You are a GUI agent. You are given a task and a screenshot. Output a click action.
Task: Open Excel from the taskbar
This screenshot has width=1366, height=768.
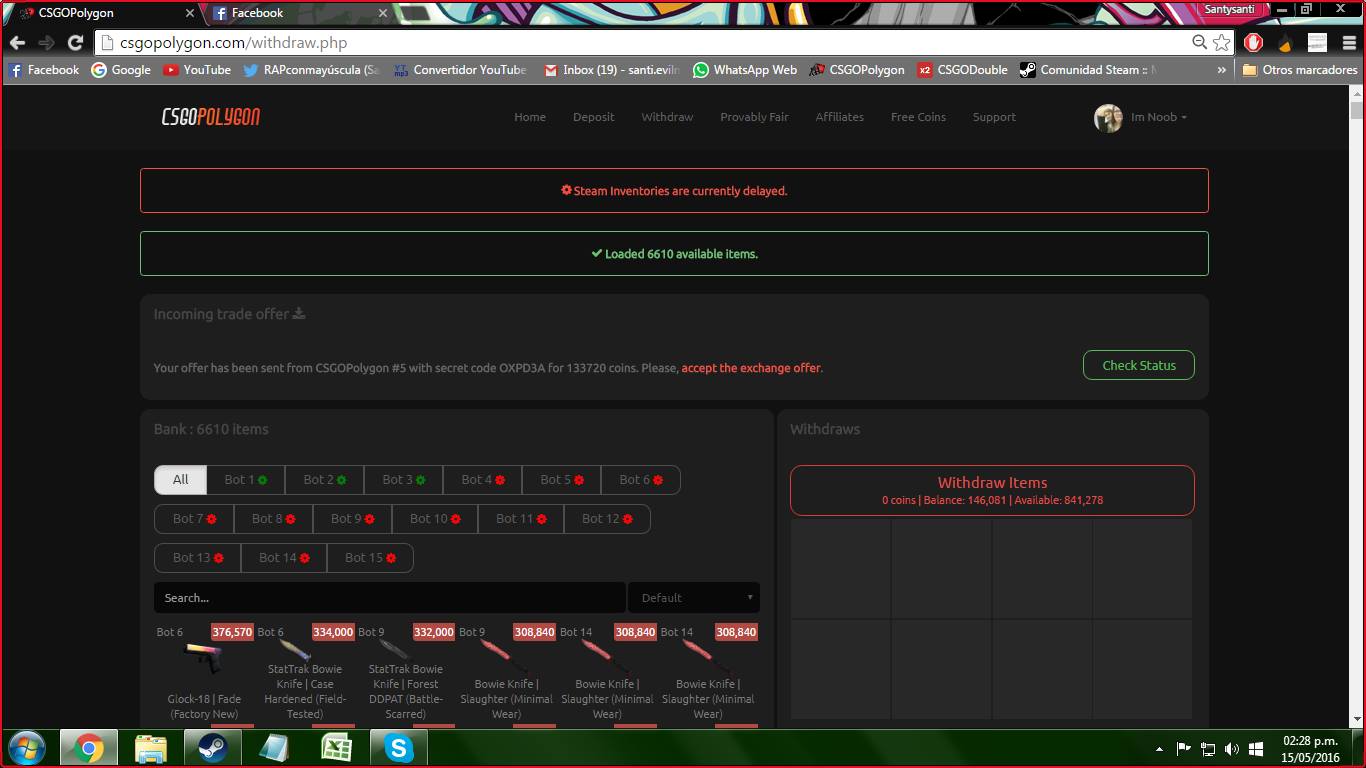click(x=337, y=748)
